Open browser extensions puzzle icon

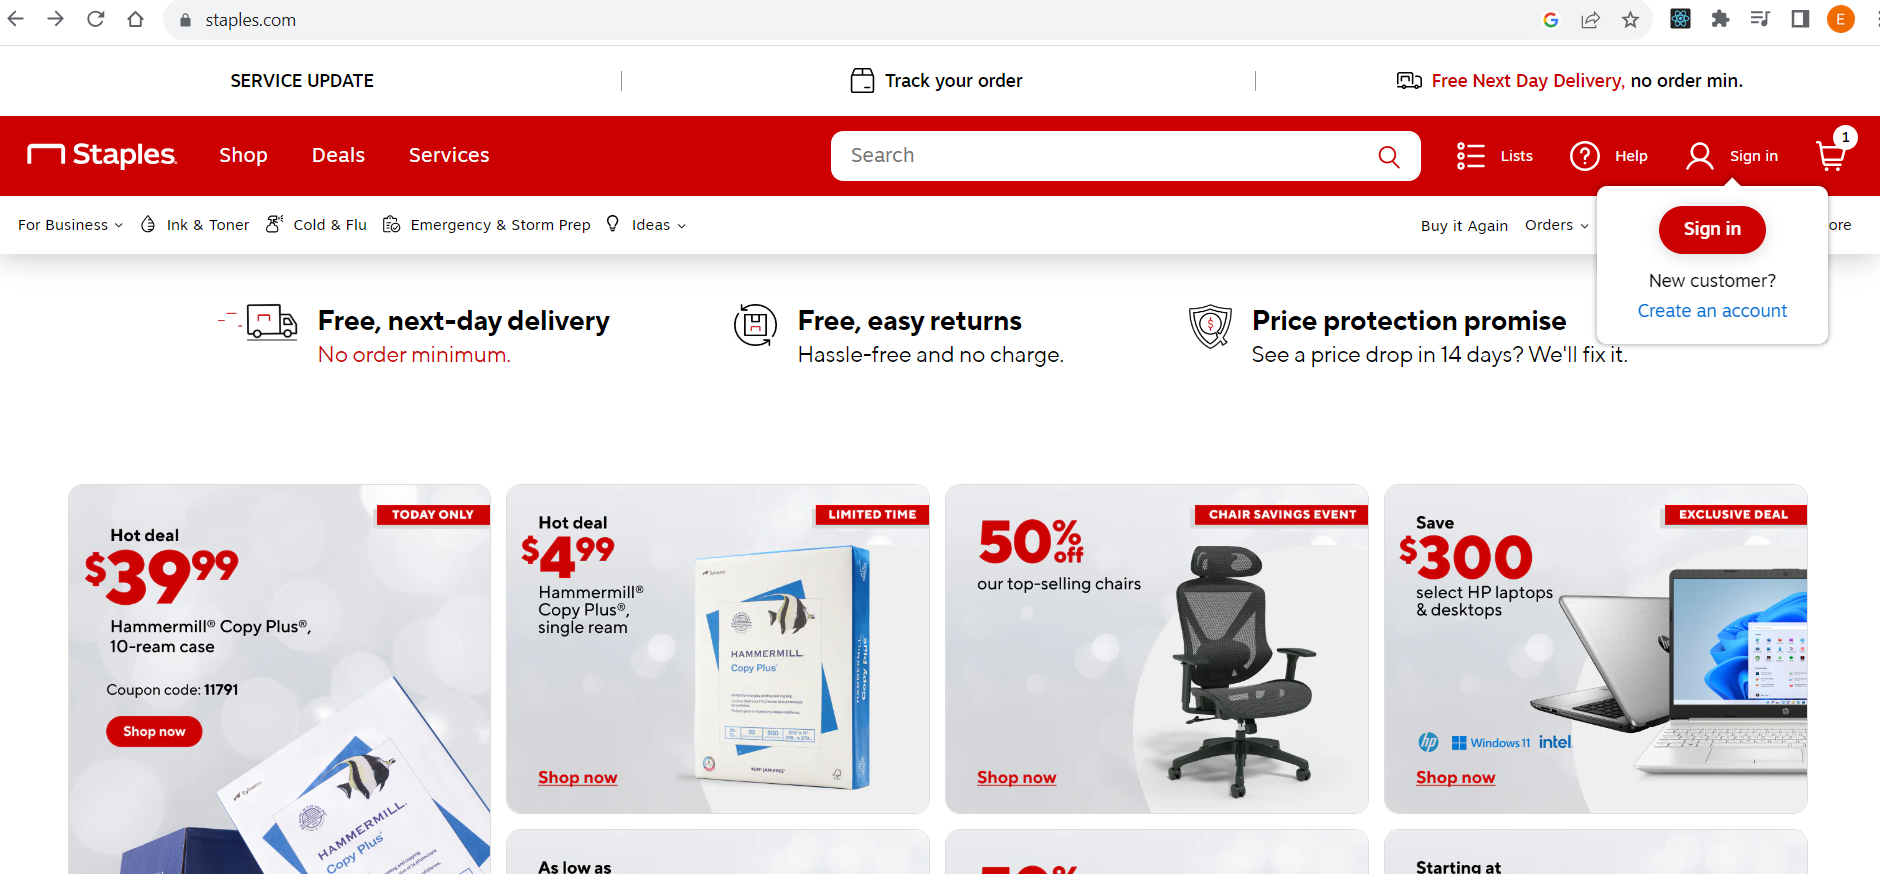1720,19
